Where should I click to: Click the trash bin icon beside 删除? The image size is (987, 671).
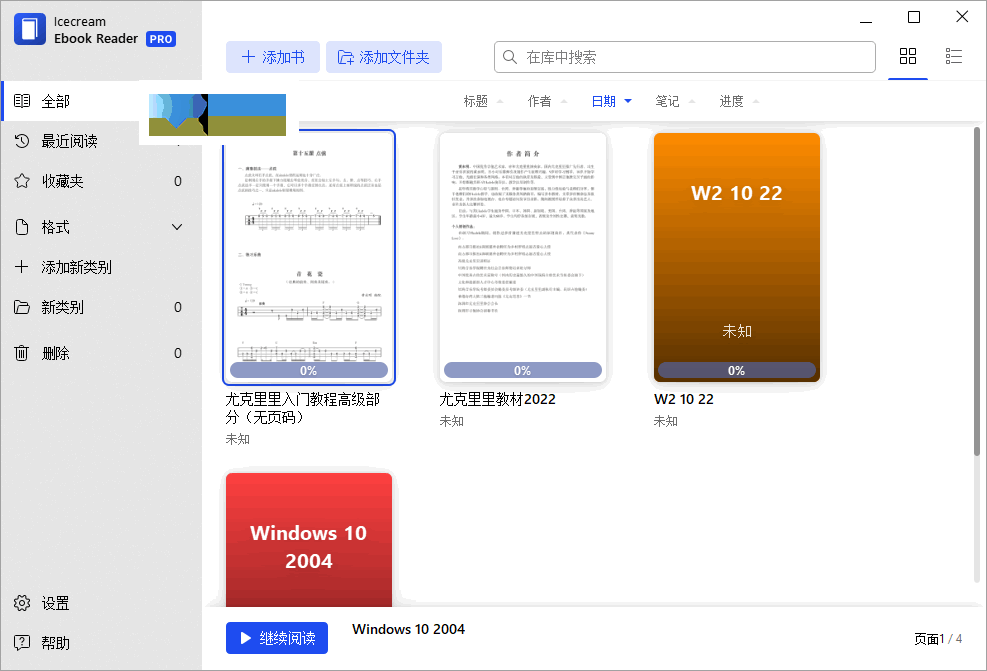pyautogui.click(x=21, y=353)
